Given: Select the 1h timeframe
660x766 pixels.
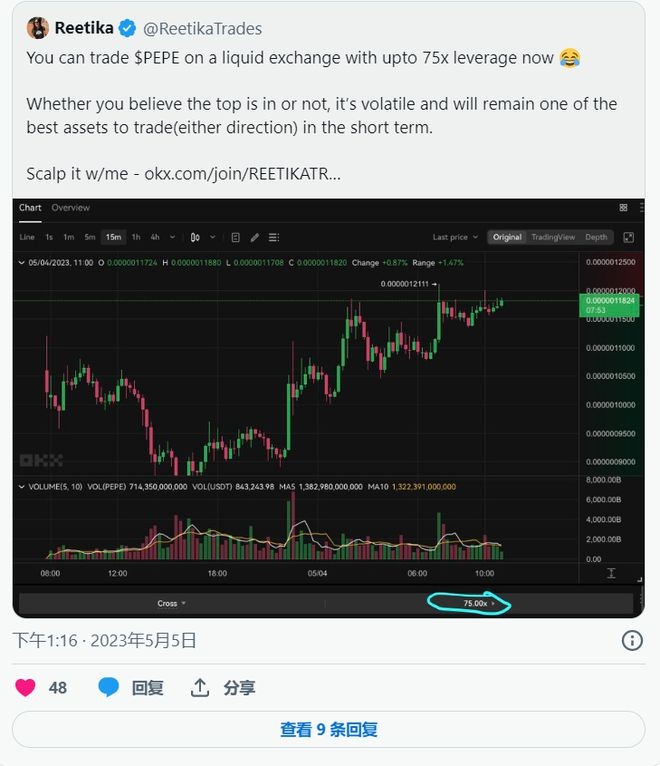Looking at the screenshot, I should tap(136, 237).
